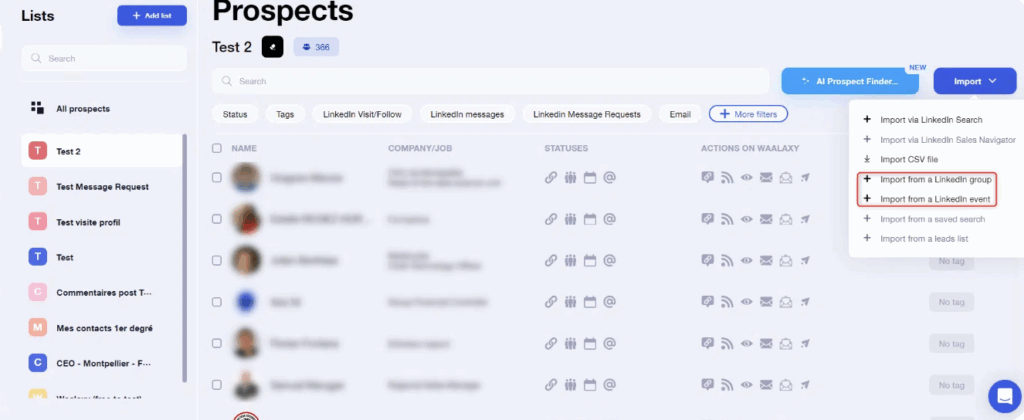Tick the checkbox of the fifth prospect row
1024x420 pixels.
217,343
